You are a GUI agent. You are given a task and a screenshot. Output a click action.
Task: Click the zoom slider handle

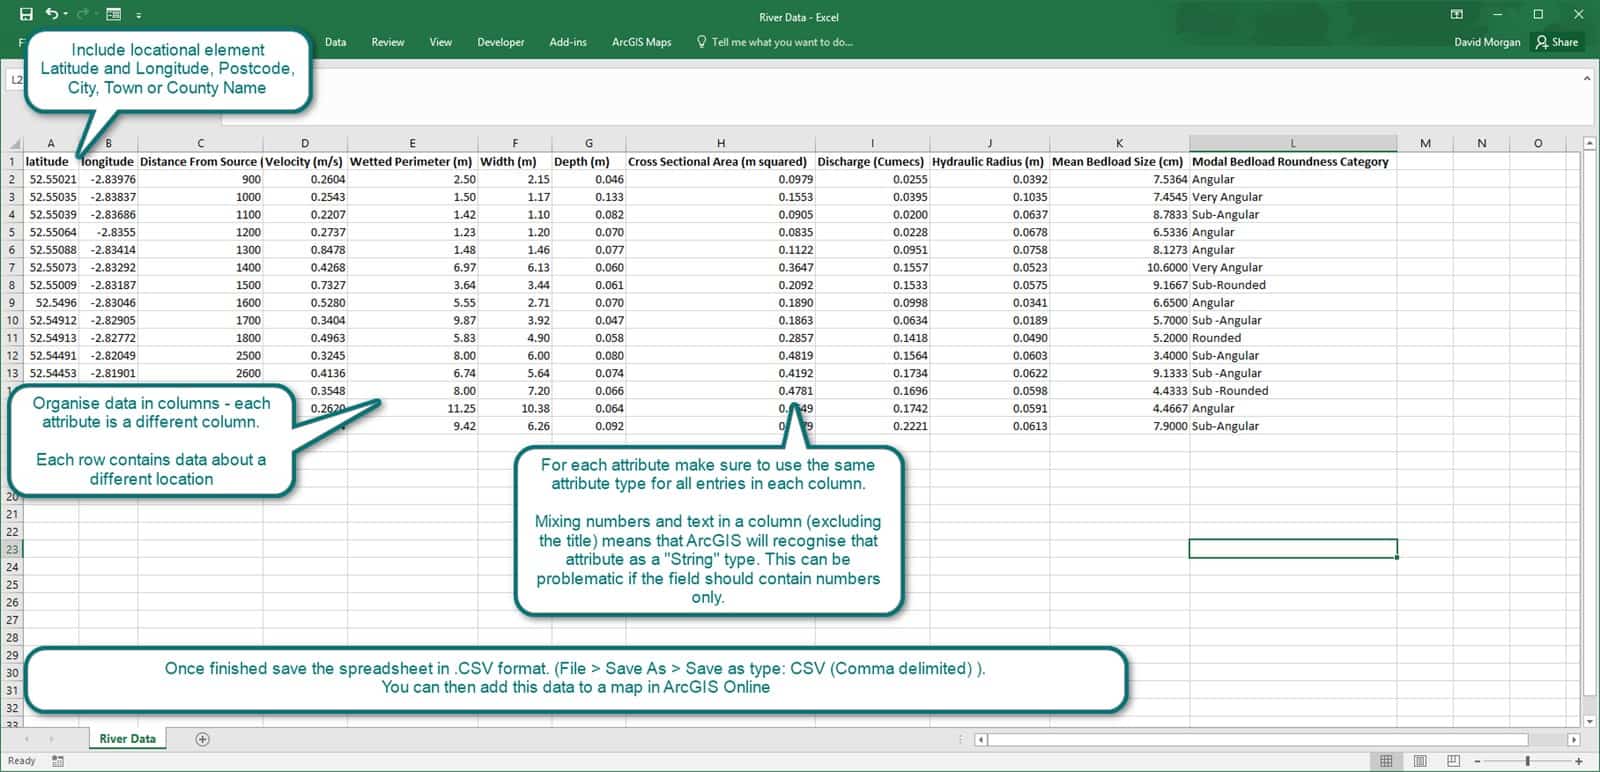click(x=1528, y=761)
